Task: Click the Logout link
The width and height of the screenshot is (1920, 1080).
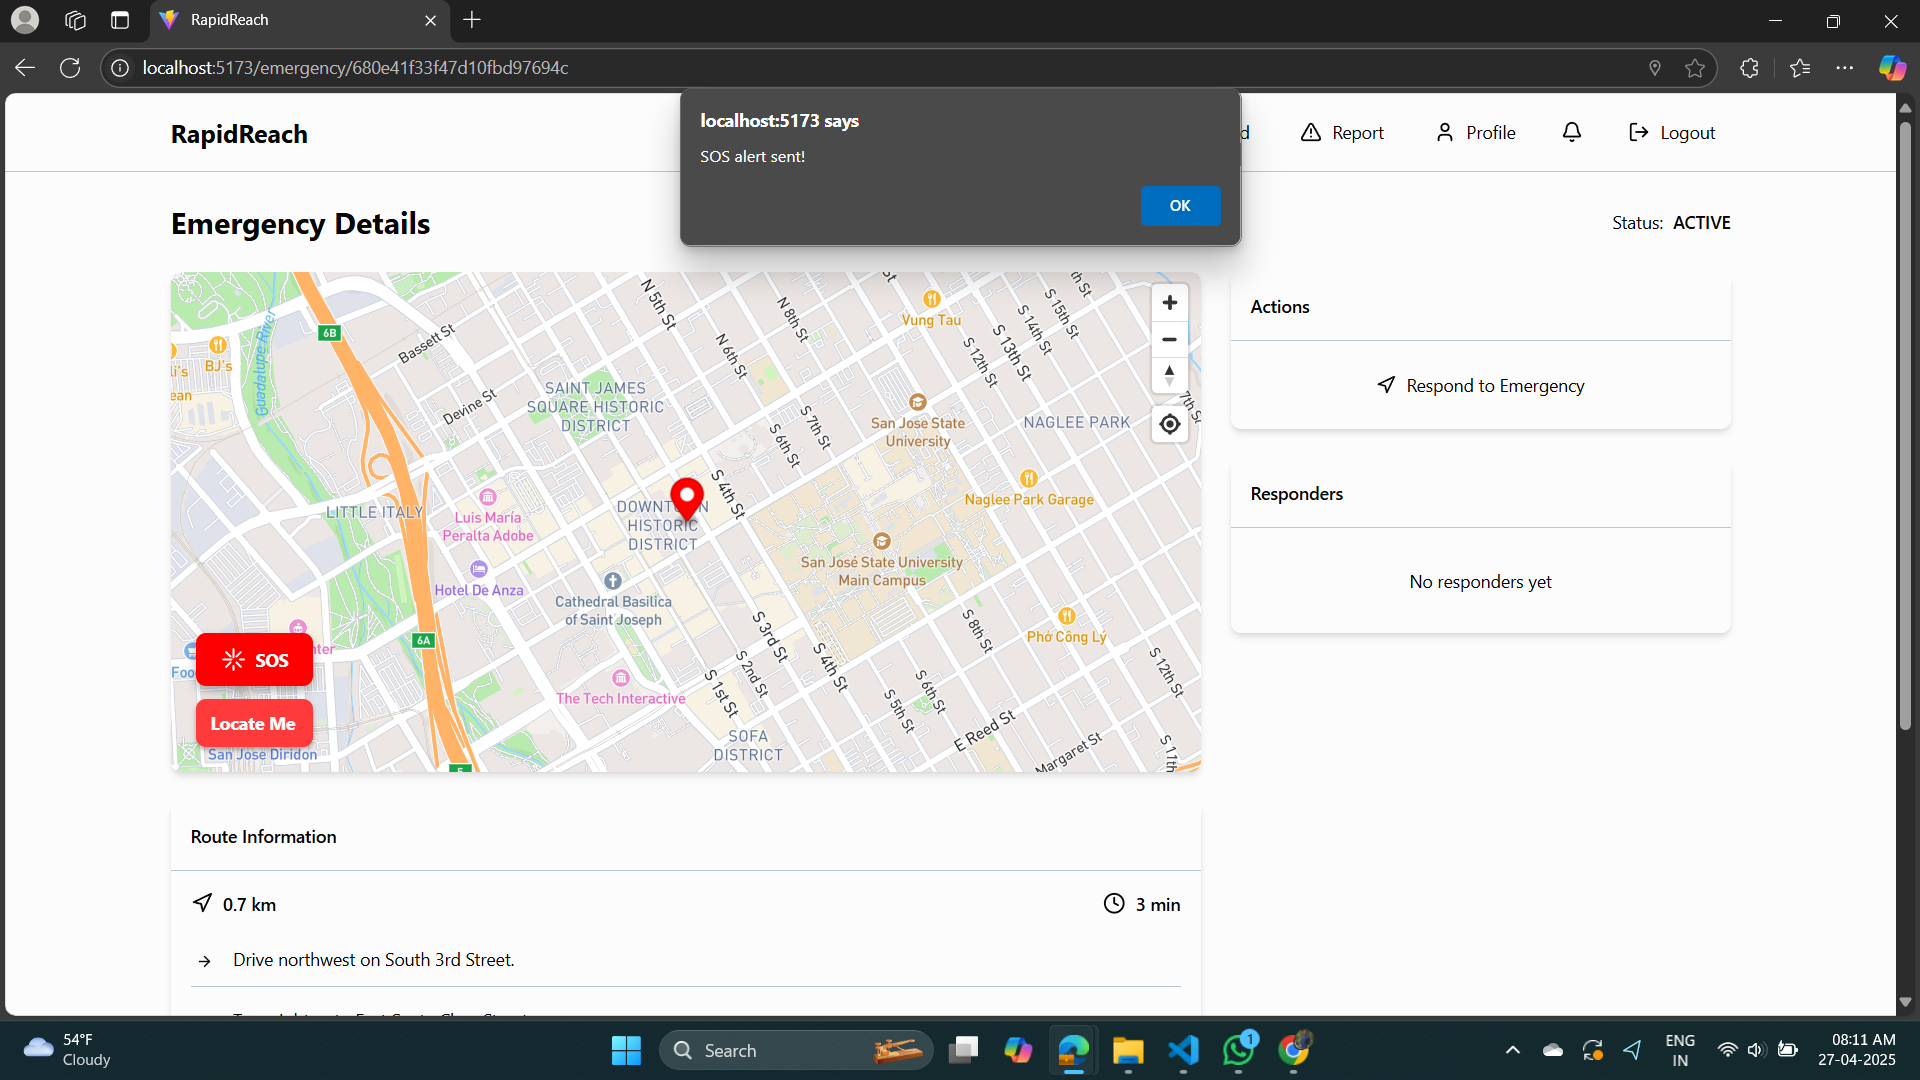Action: [1672, 133]
